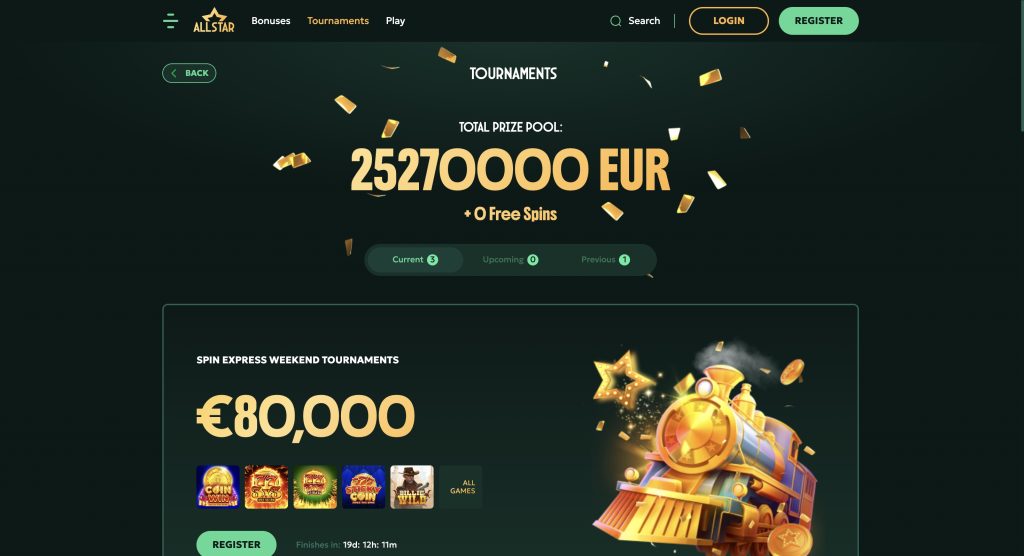This screenshot has width=1024, height=556.
Task: Click the AllStar logo
Action: 214,20
